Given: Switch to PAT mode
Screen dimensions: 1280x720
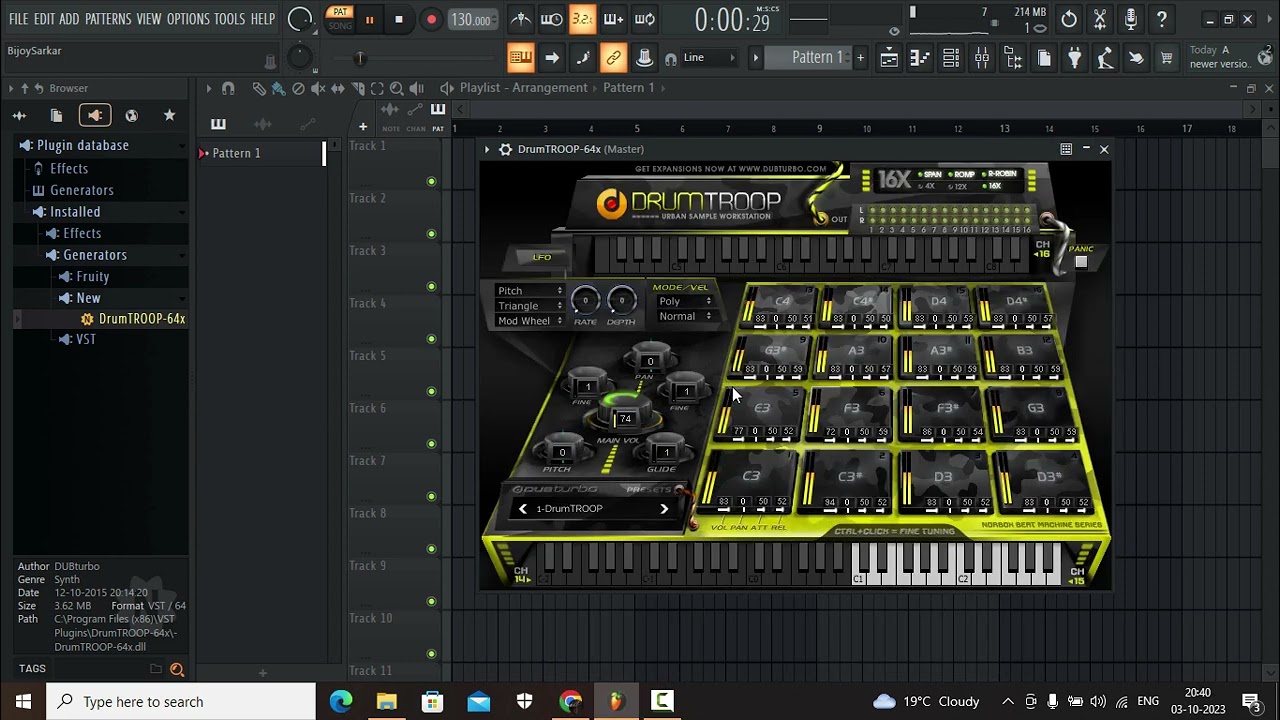Looking at the screenshot, I should click(x=340, y=12).
